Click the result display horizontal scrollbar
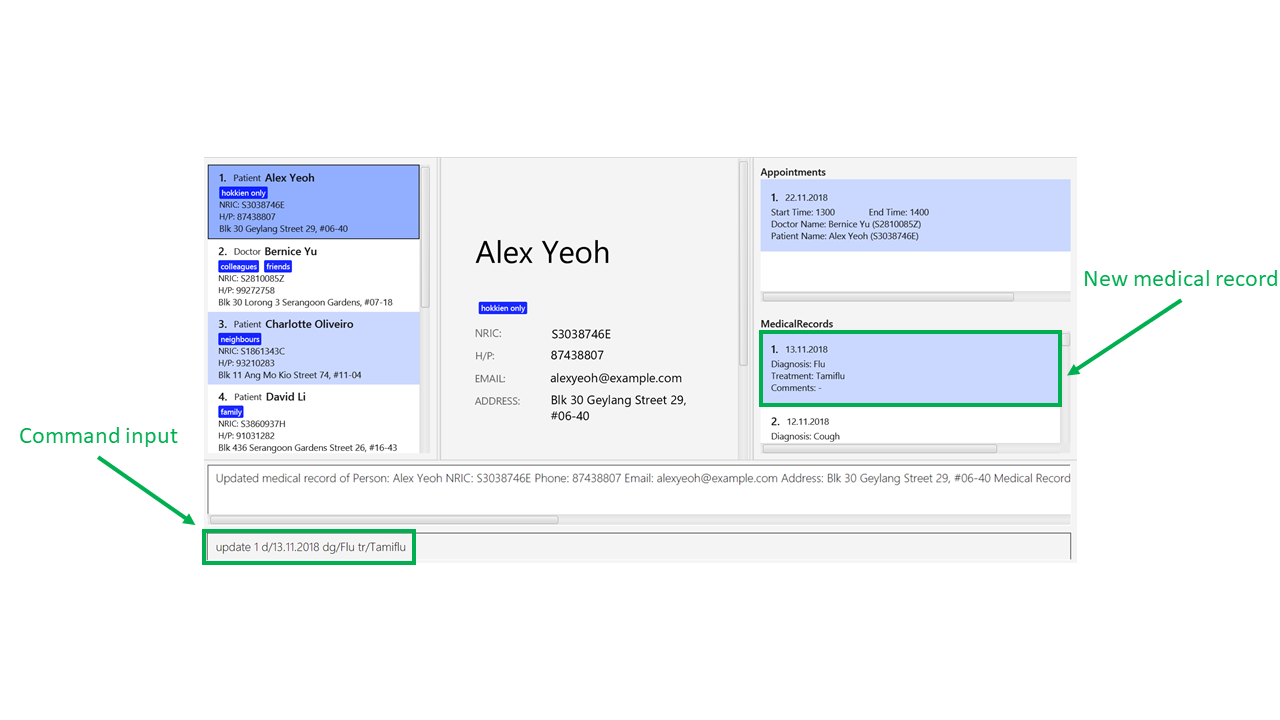The height and width of the screenshot is (720, 1280). coord(384,519)
